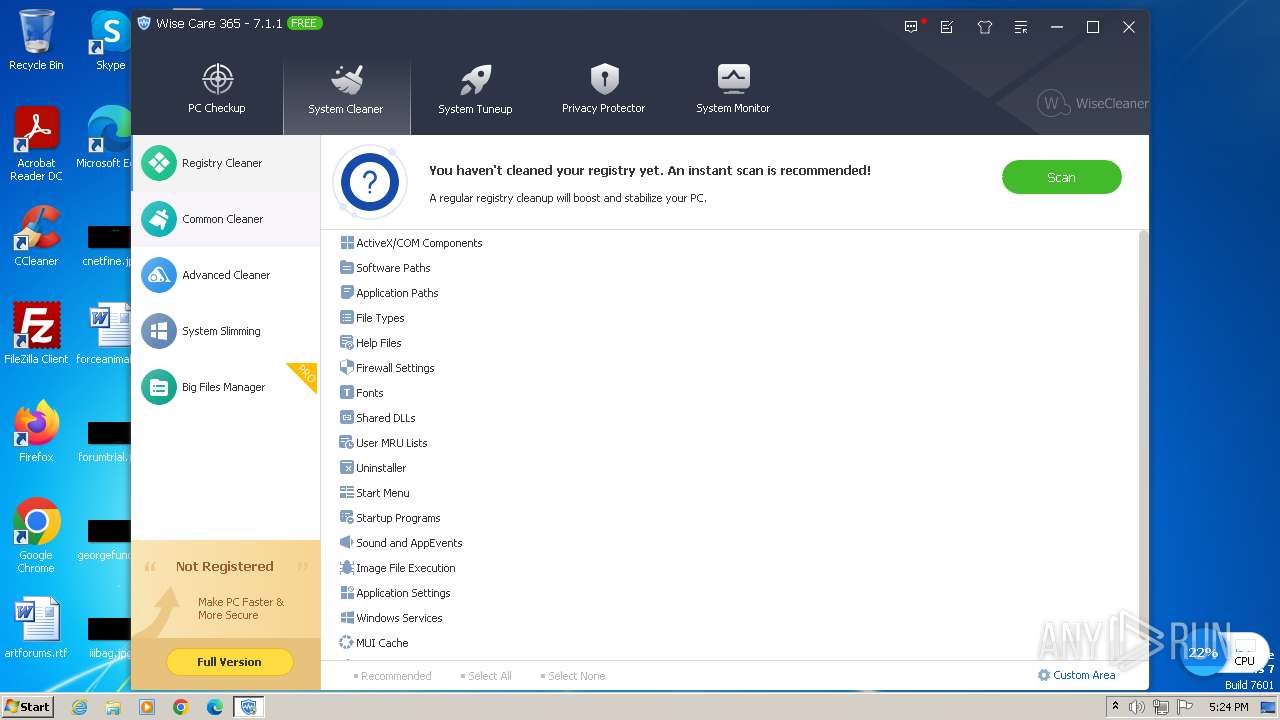Click the Windows Services icon

[347, 618]
